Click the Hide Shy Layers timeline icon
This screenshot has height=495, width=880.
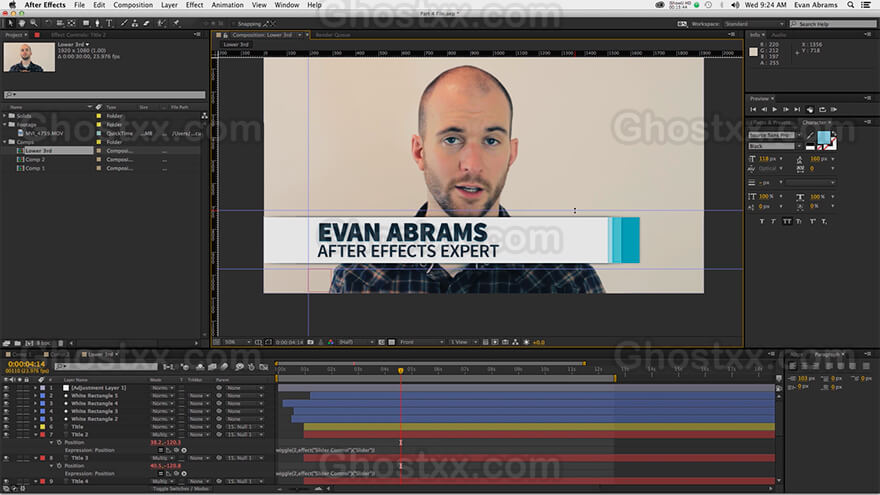(x=200, y=366)
